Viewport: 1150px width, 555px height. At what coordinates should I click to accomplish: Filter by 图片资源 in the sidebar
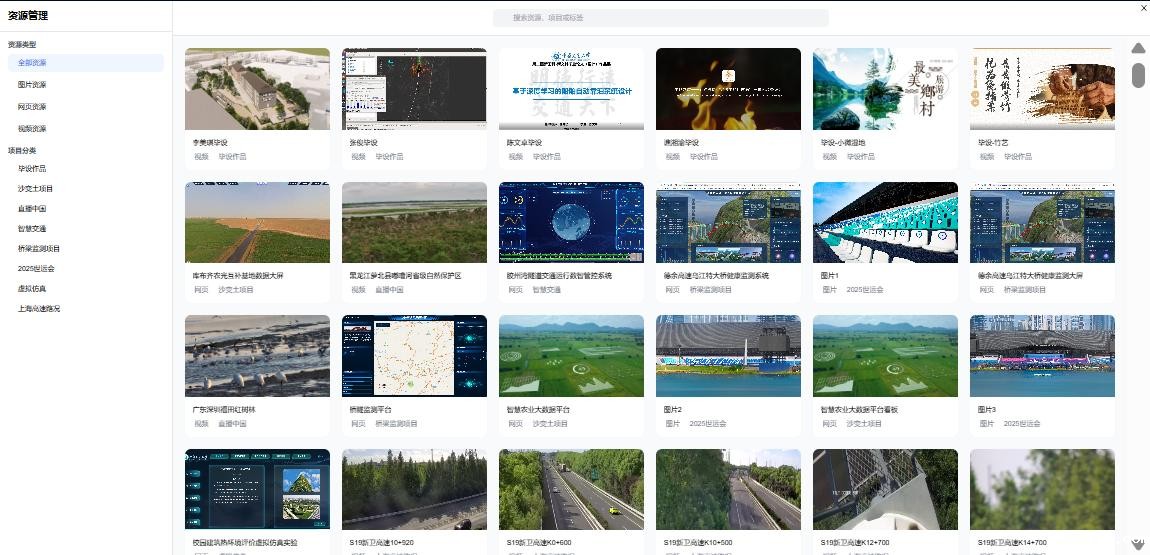(x=32, y=85)
